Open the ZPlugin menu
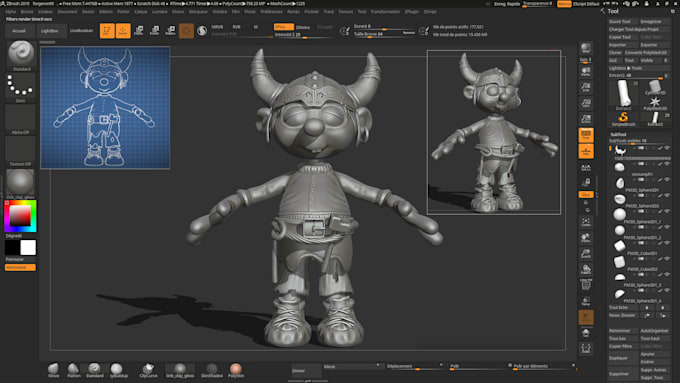680x383 pixels. click(412, 12)
